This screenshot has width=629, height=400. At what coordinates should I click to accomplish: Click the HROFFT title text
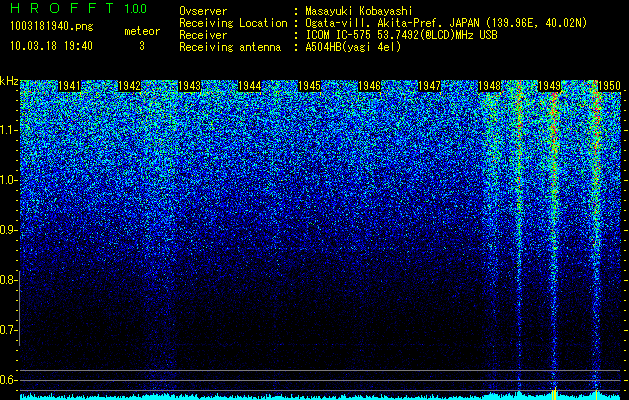[x=62, y=9]
